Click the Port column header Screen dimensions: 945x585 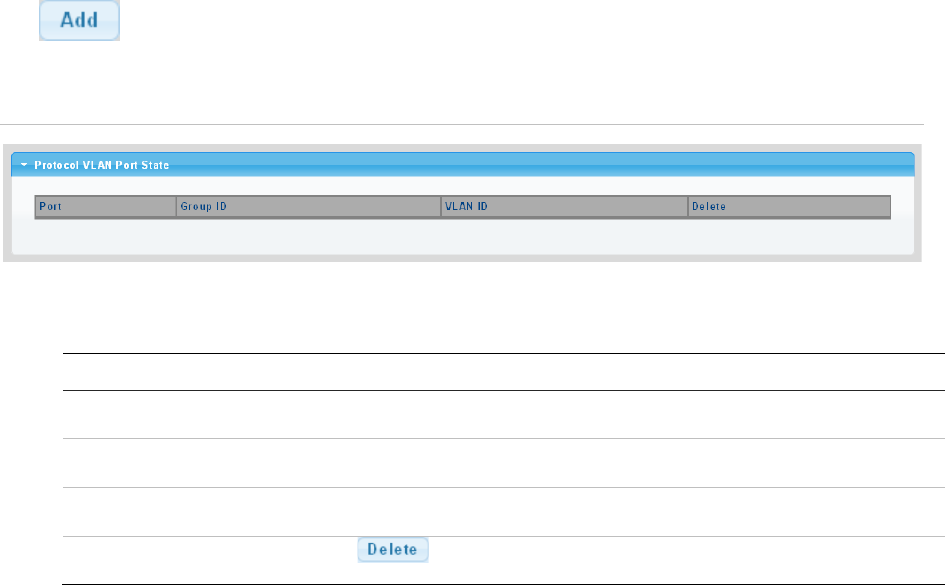pyautogui.click(x=105, y=207)
